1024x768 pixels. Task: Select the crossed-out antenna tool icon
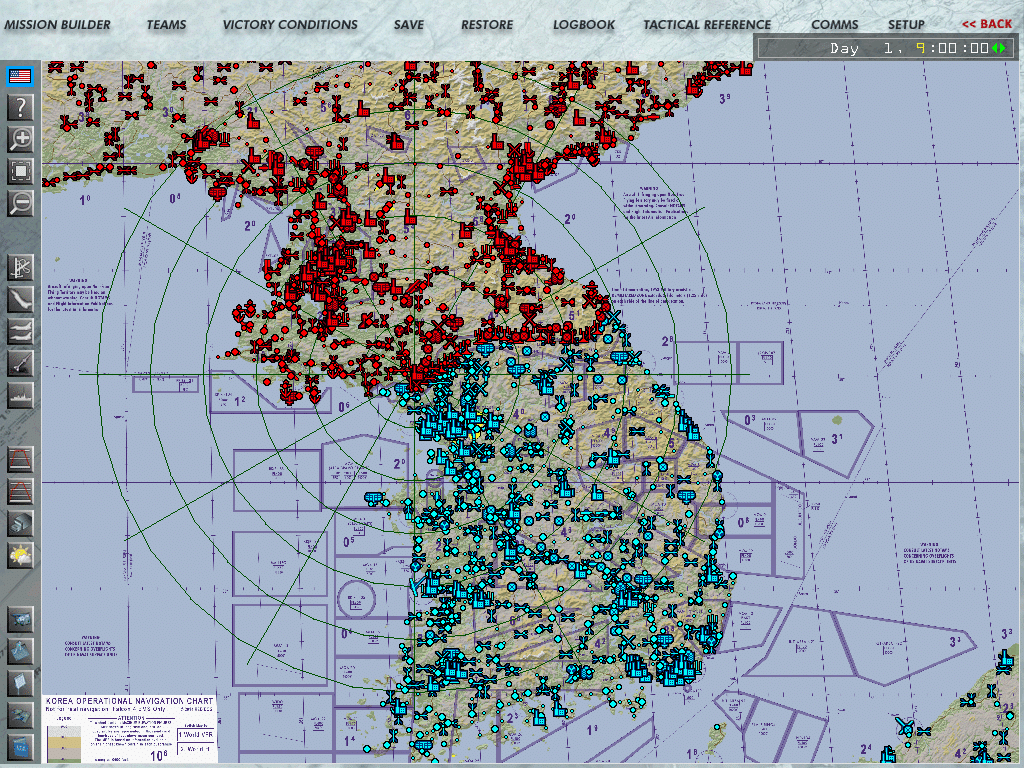click(x=20, y=267)
